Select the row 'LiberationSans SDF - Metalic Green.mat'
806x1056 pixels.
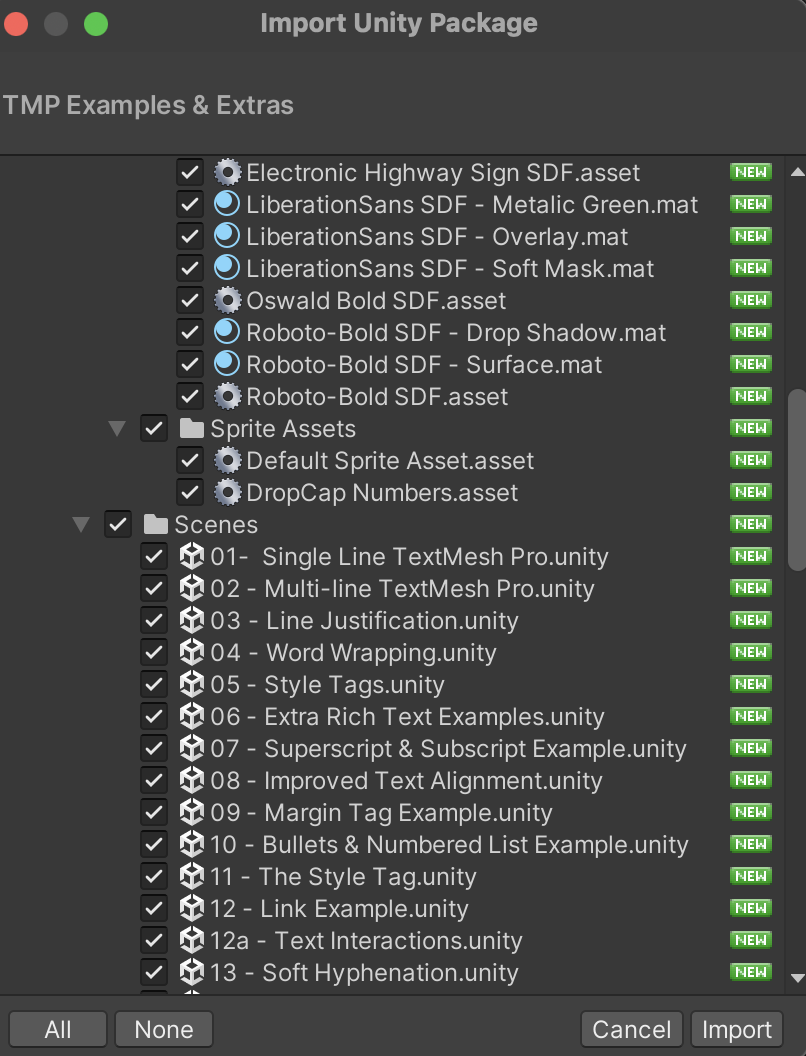click(392, 204)
